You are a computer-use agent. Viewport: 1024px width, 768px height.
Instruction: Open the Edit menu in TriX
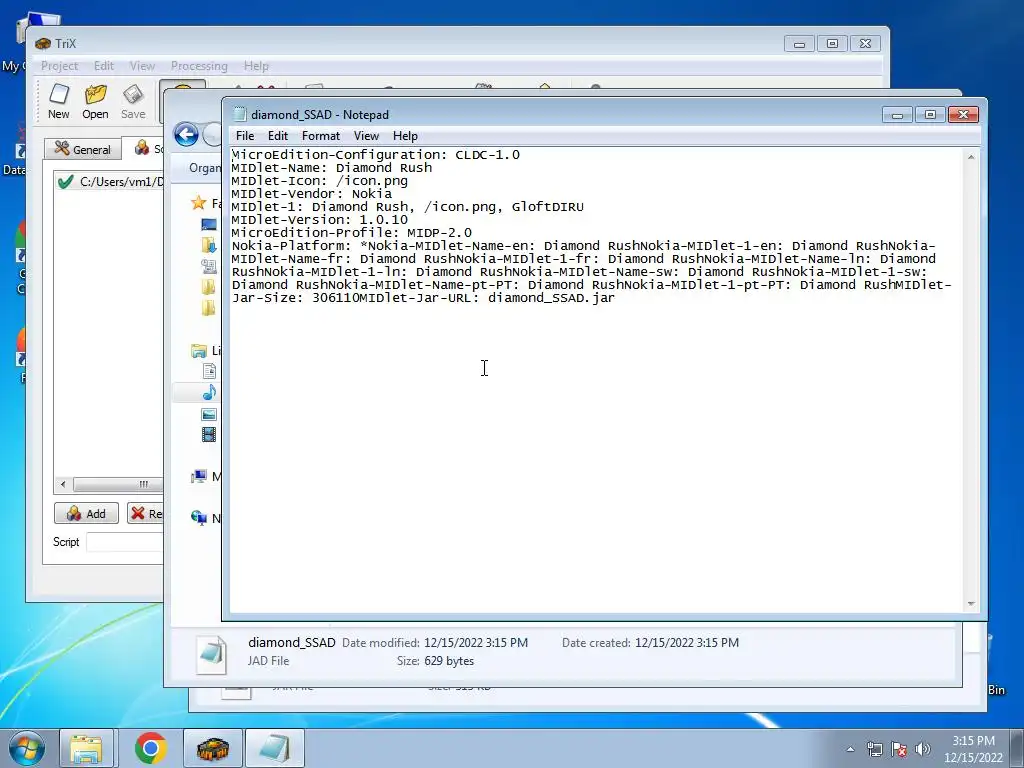(x=103, y=66)
